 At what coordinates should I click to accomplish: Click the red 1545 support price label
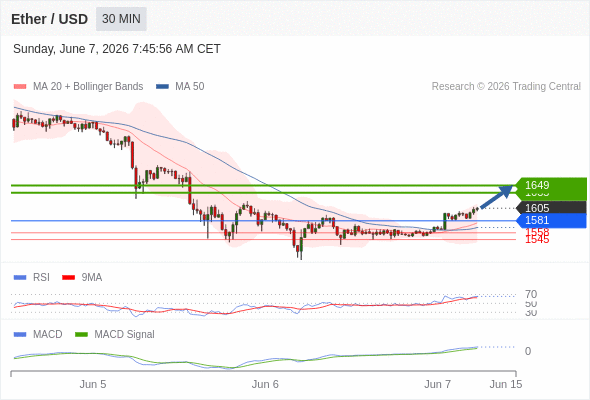[x=537, y=240]
